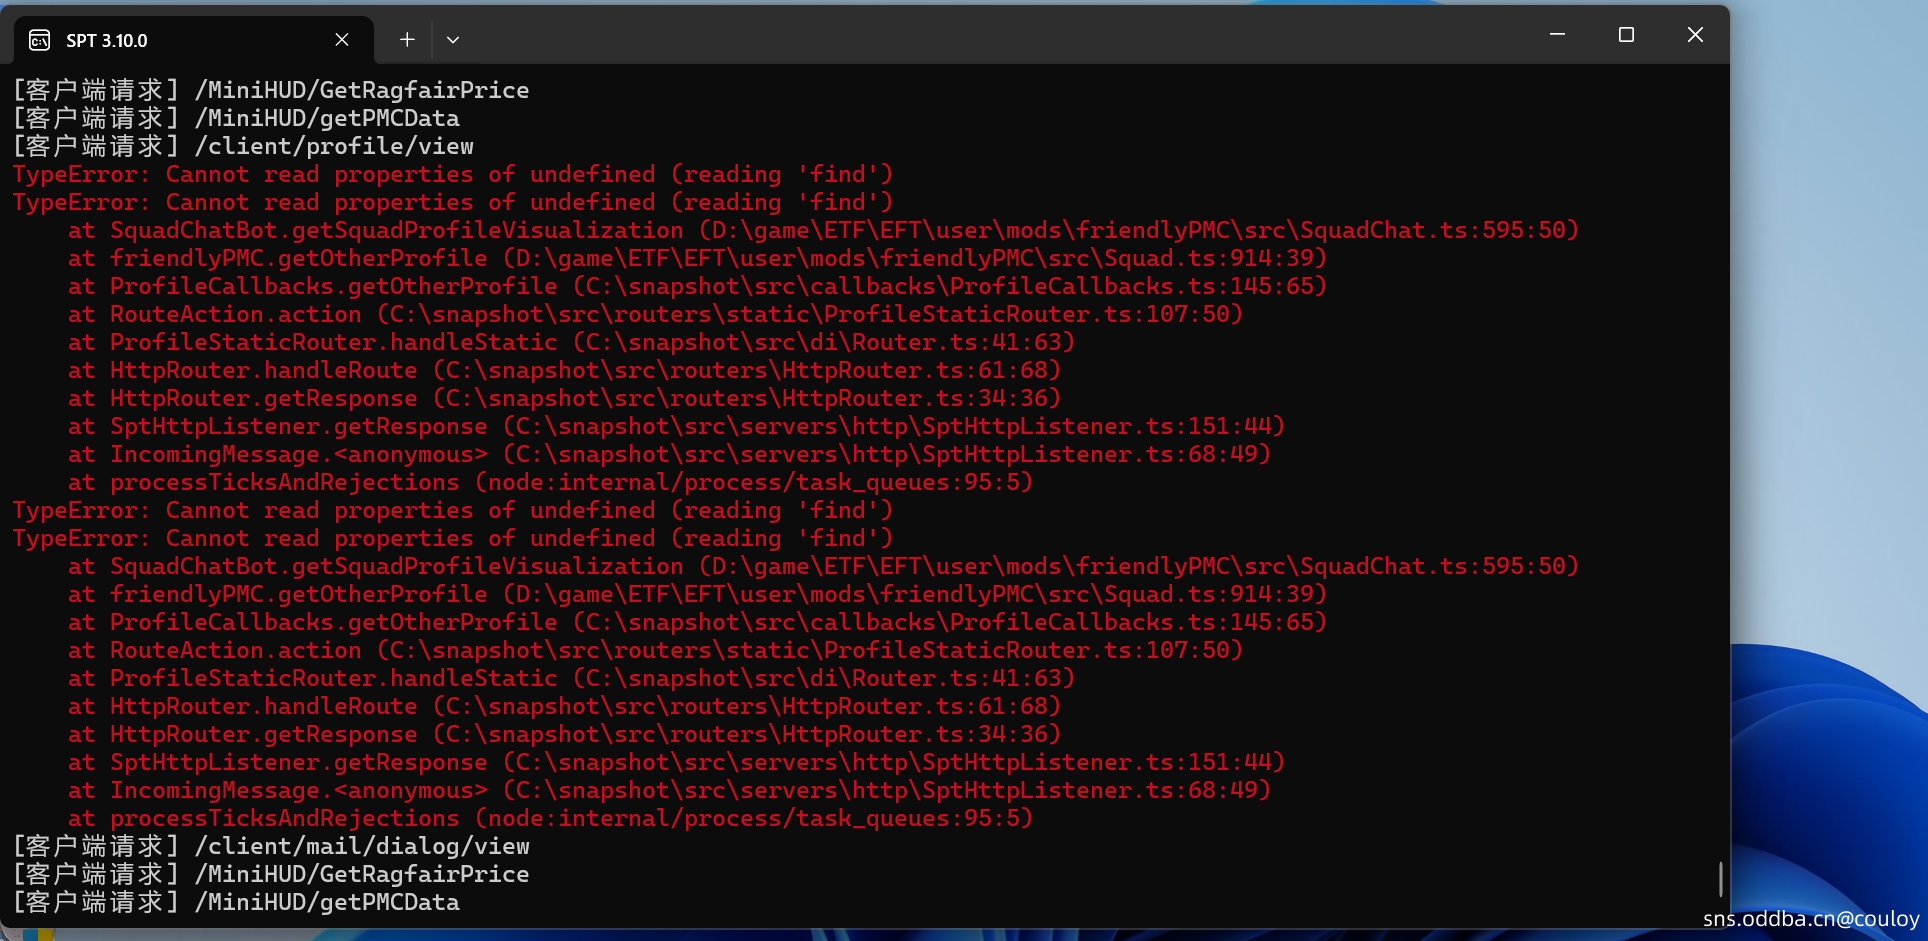
Task: Click the last /MiniHUD/getPMCData line
Action: tap(236, 902)
